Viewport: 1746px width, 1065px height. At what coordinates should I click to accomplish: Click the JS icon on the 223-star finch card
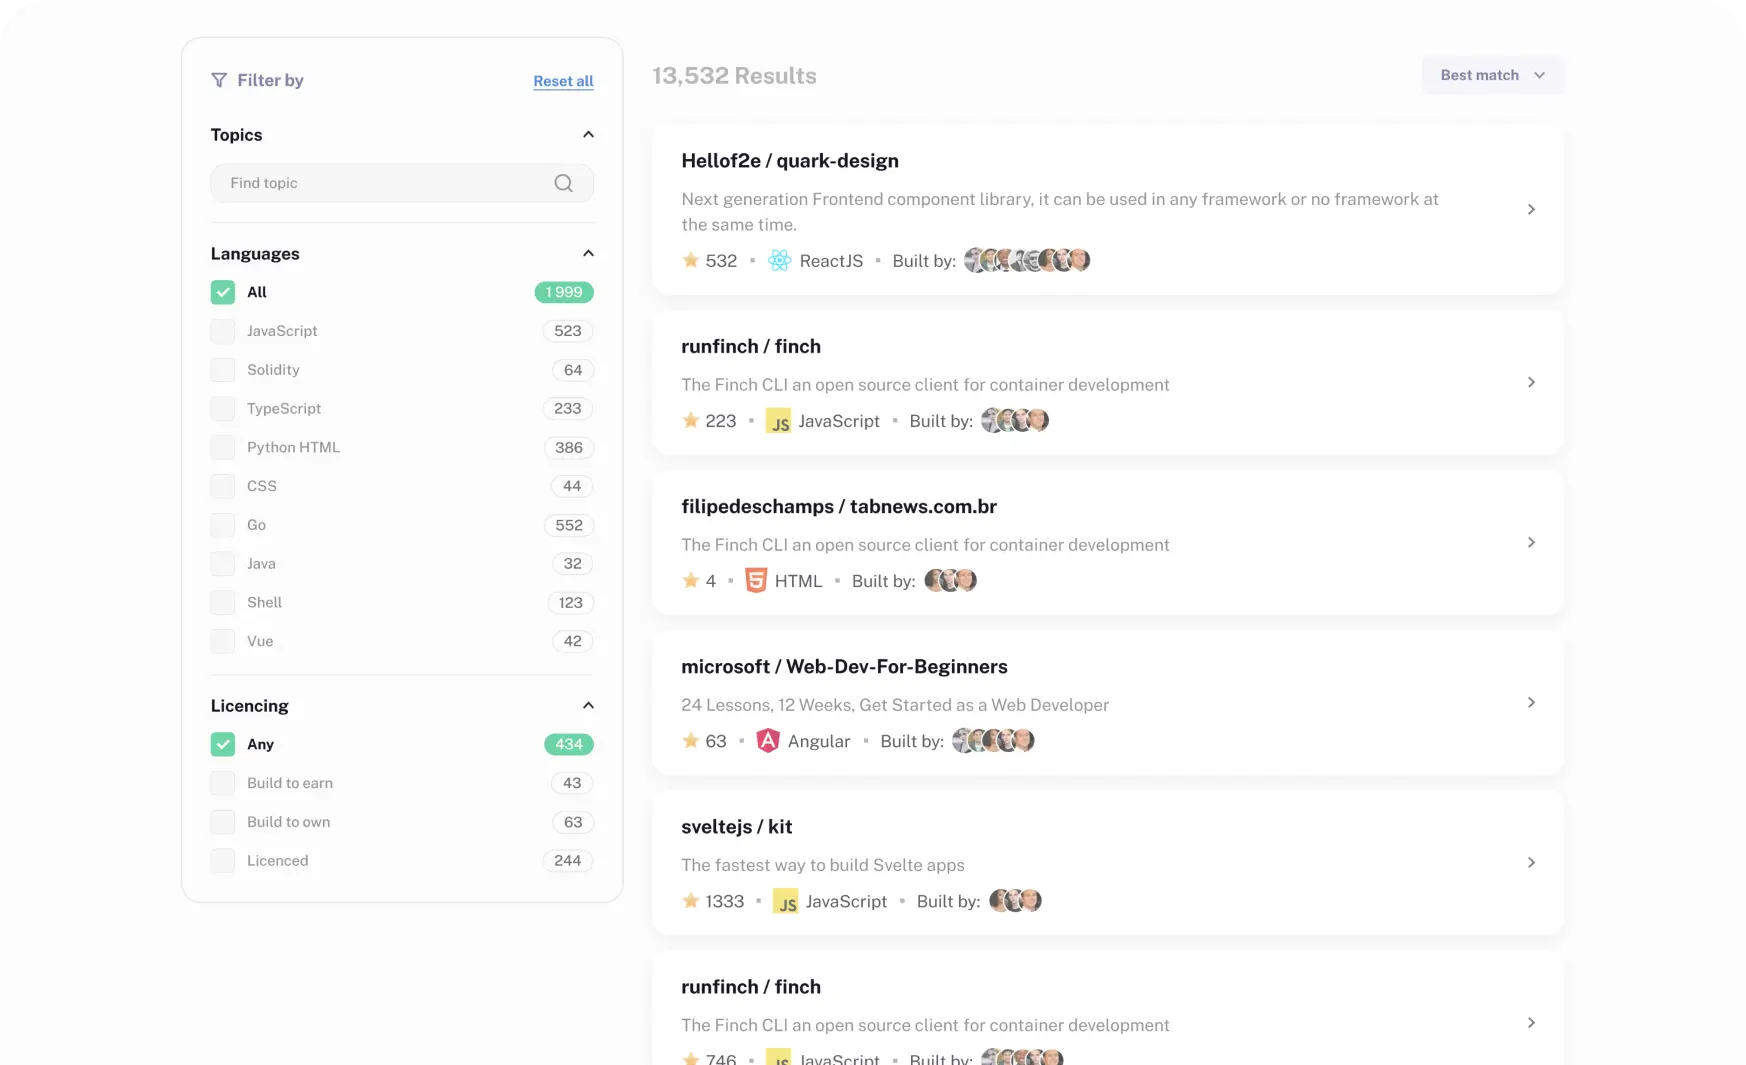pyautogui.click(x=778, y=421)
